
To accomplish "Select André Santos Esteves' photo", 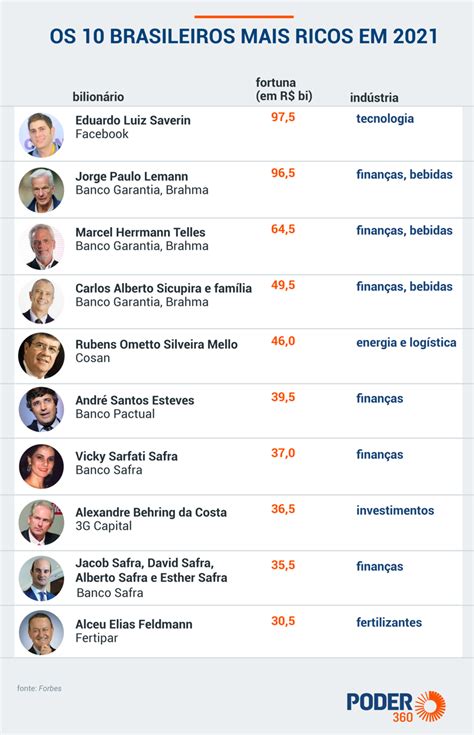I will (41, 410).
